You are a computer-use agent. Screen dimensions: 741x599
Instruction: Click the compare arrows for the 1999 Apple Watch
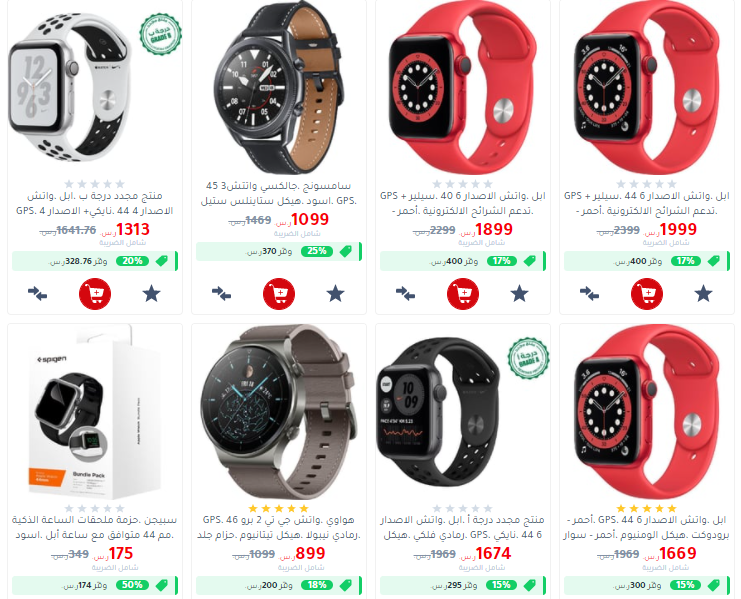pyautogui.click(x=589, y=294)
